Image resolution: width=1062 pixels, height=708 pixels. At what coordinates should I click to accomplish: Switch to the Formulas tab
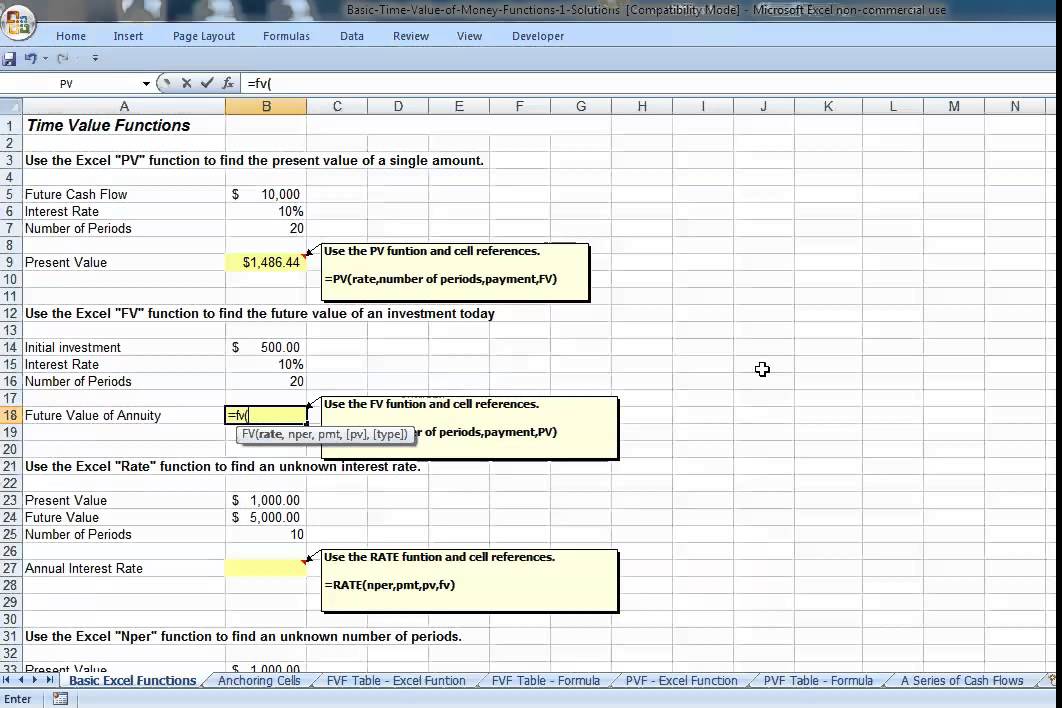pos(286,36)
